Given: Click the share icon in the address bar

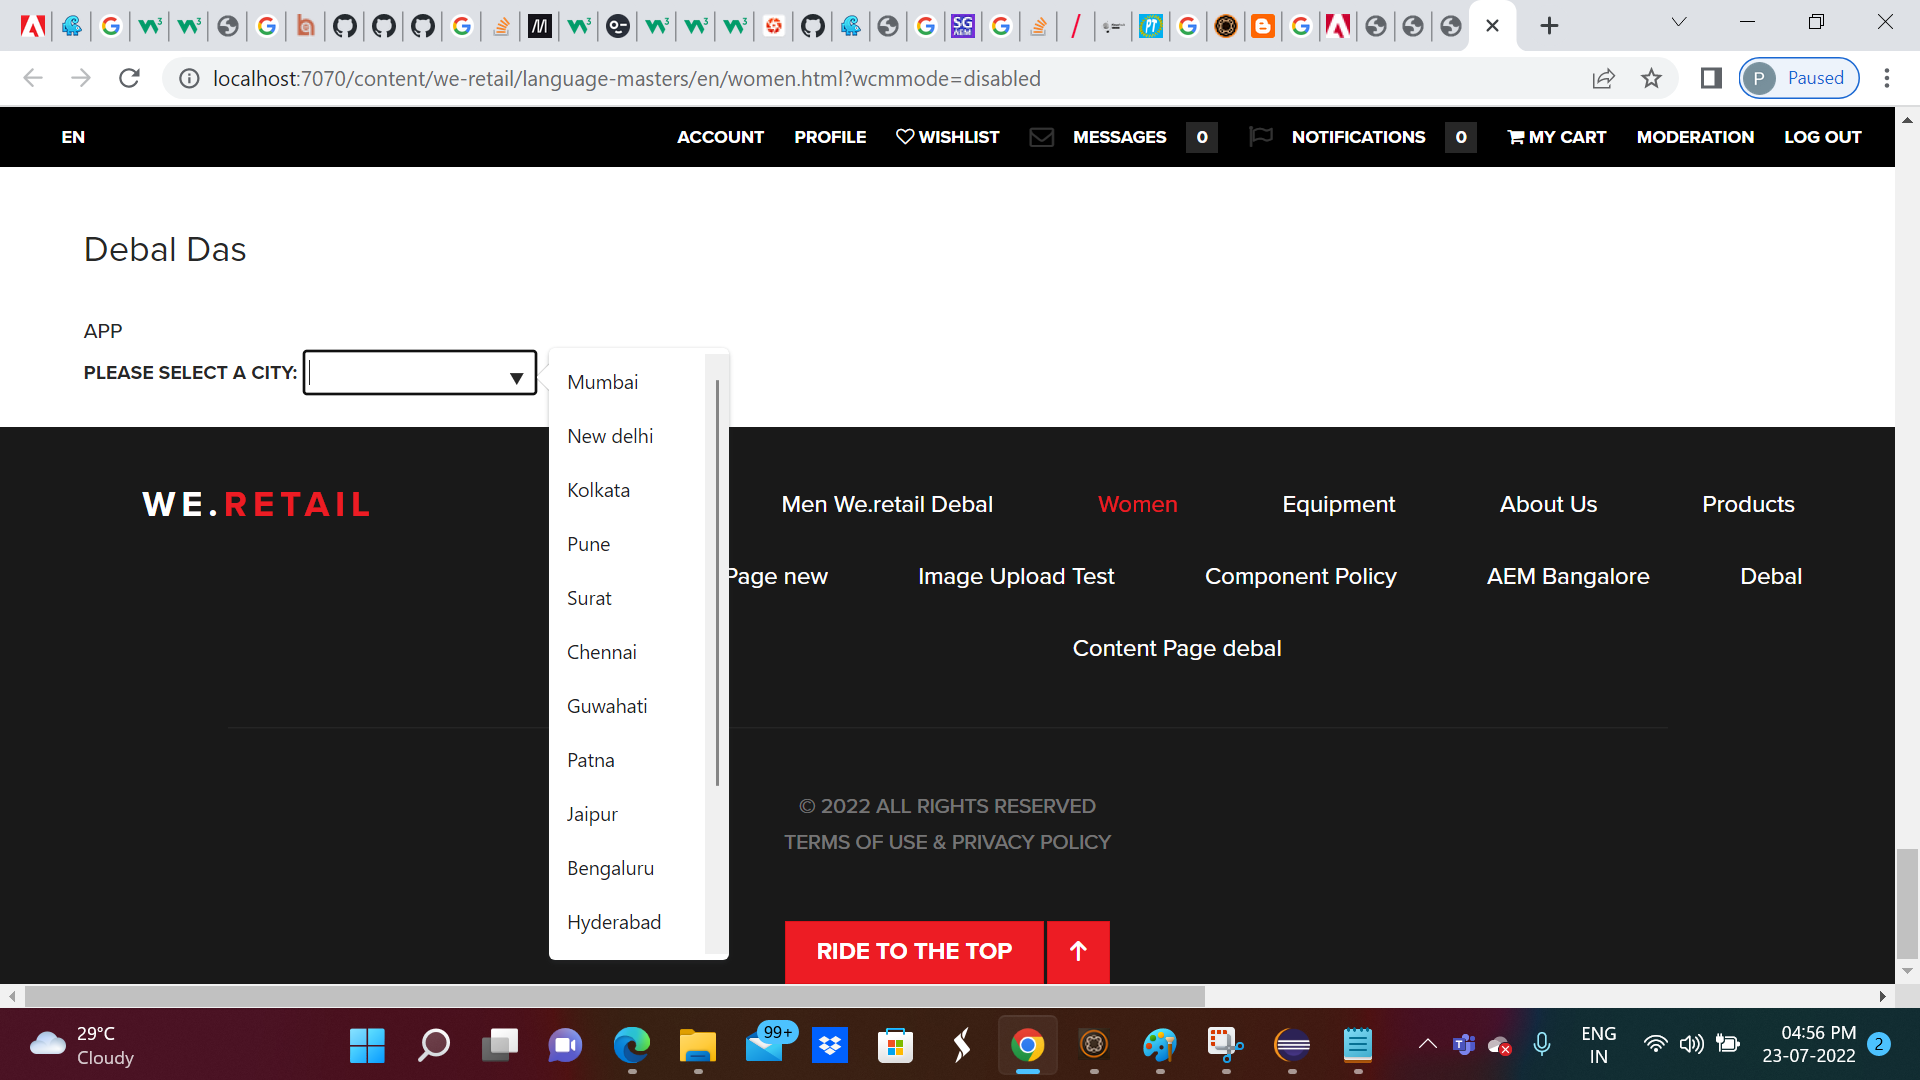Looking at the screenshot, I should (x=1604, y=78).
